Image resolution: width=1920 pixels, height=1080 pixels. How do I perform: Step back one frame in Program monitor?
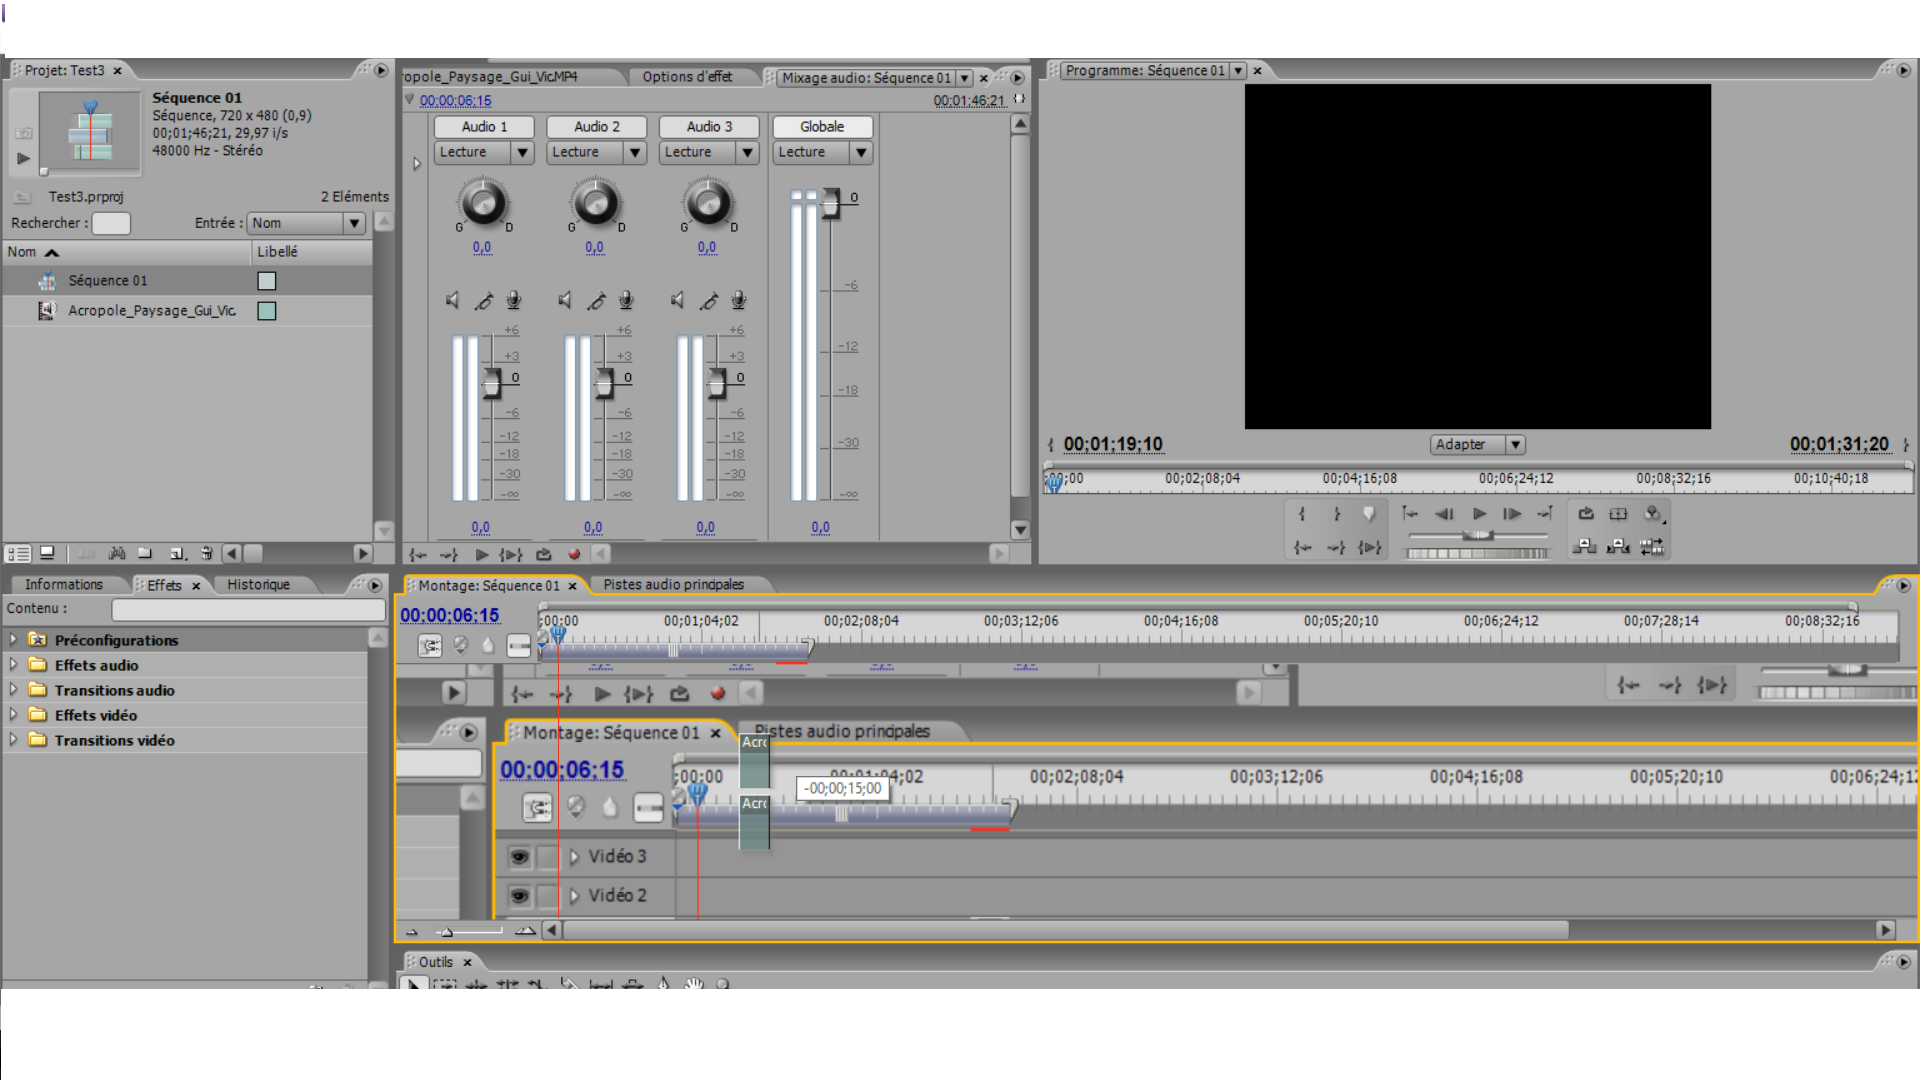click(x=1445, y=514)
